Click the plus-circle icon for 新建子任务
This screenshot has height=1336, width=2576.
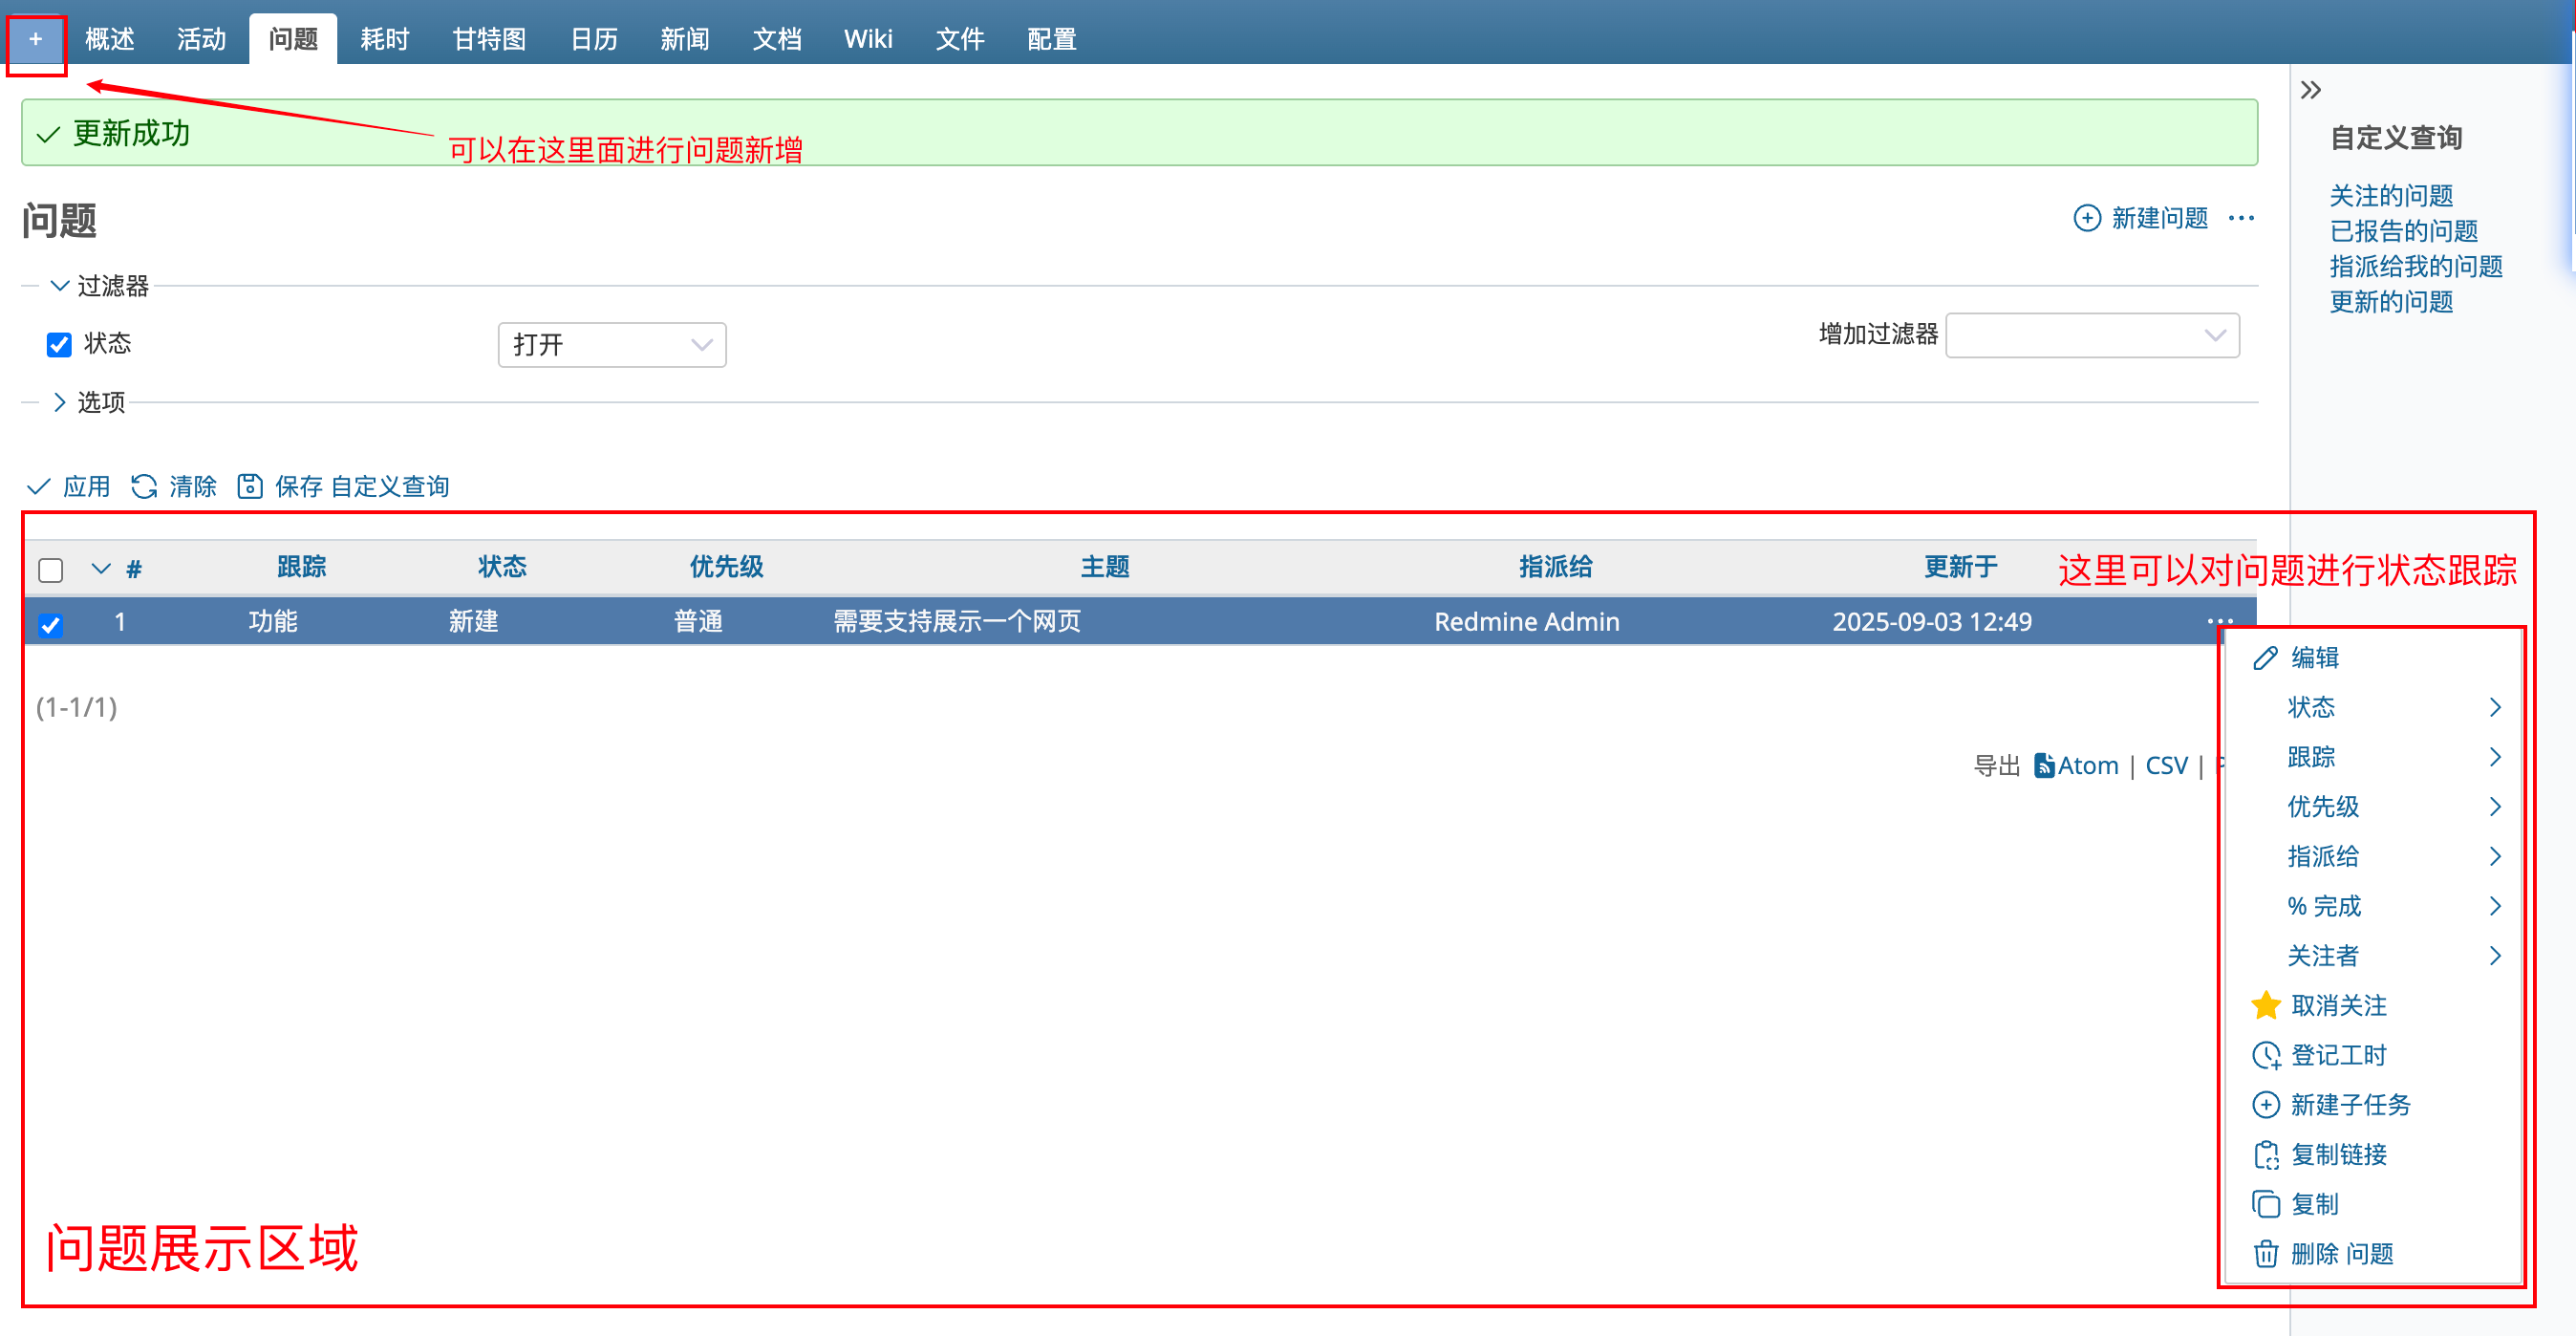click(2265, 1105)
